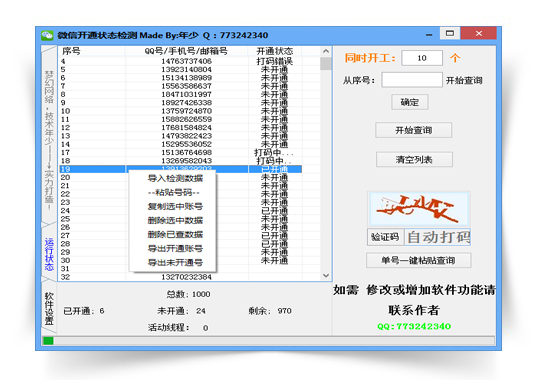
Task: Select row with number 14763737406
Action: pos(180,61)
